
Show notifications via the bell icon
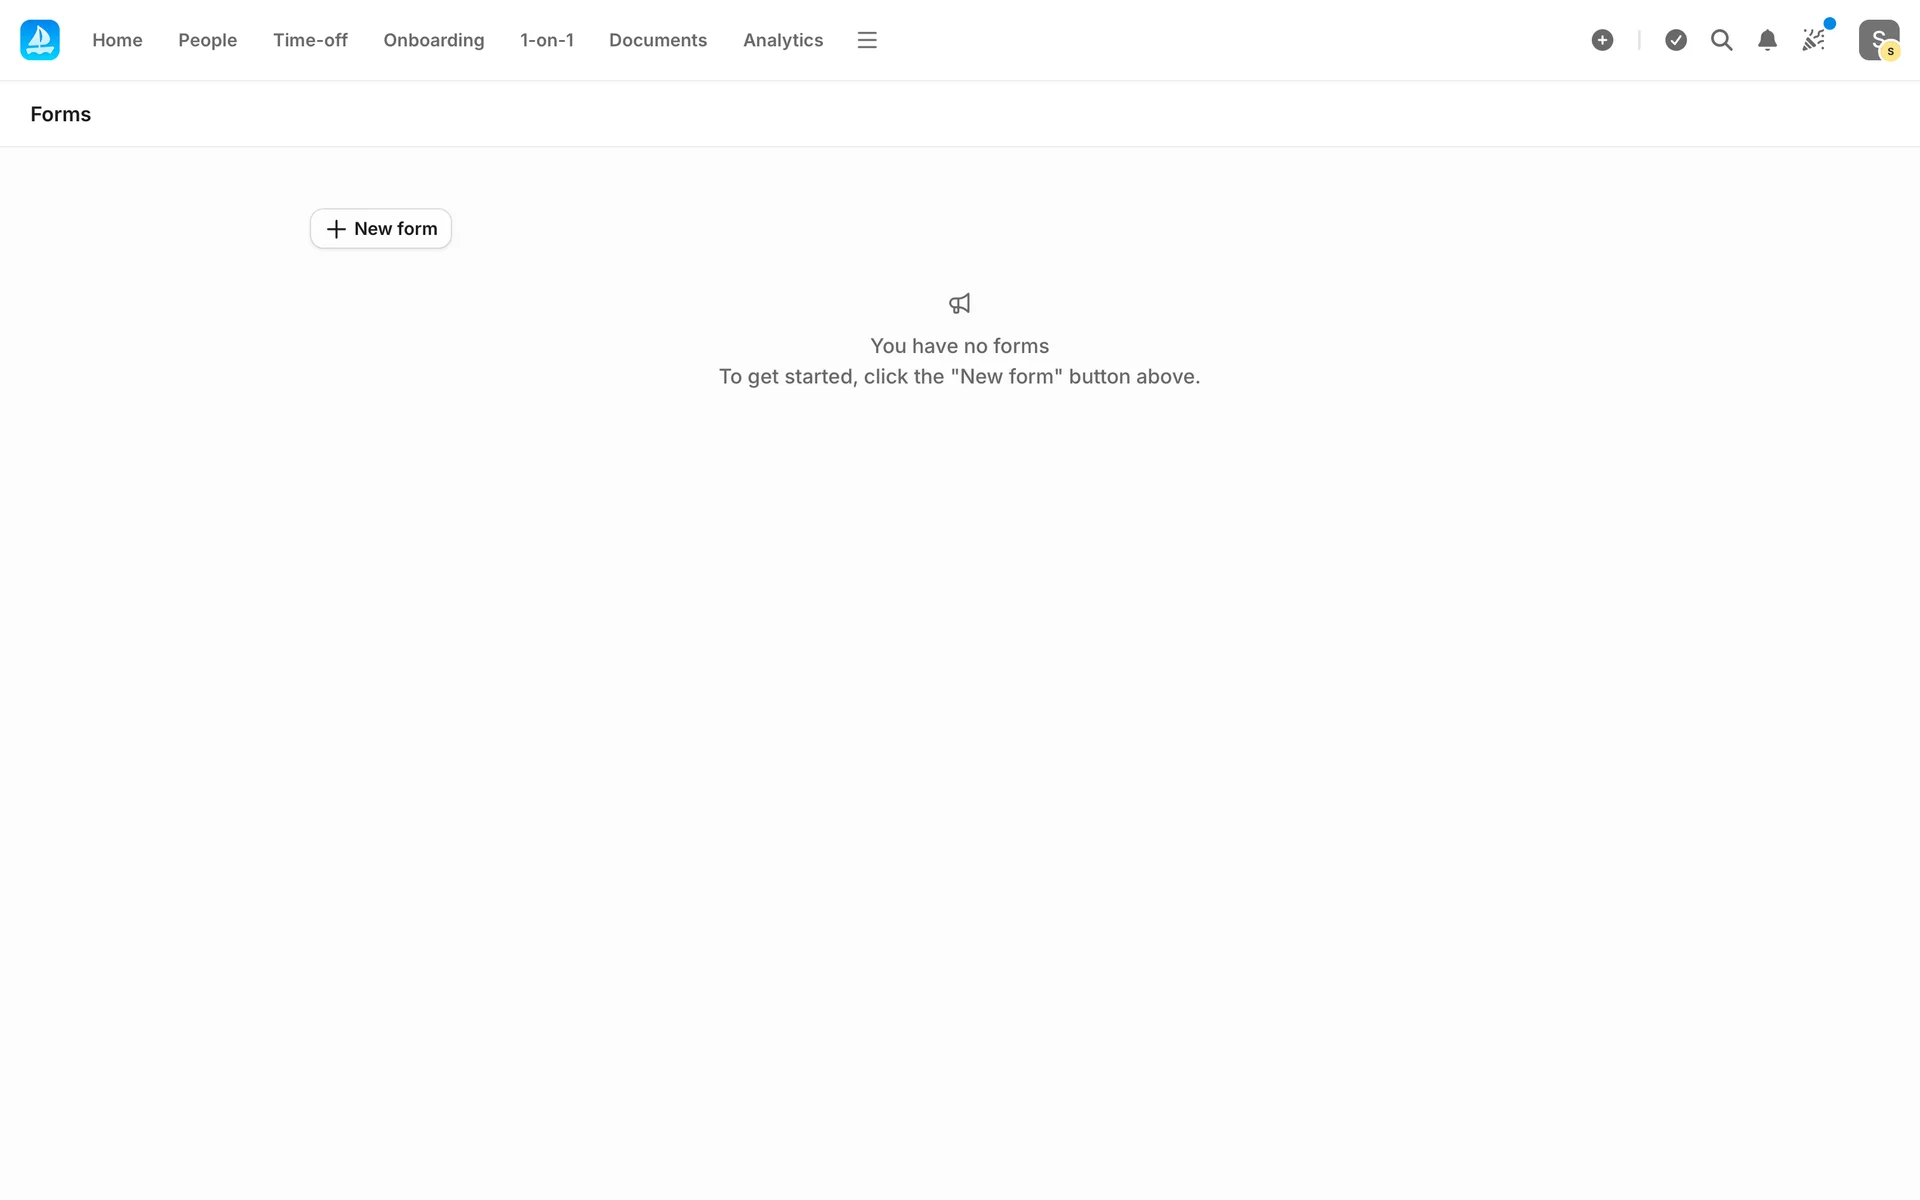tap(1767, 40)
